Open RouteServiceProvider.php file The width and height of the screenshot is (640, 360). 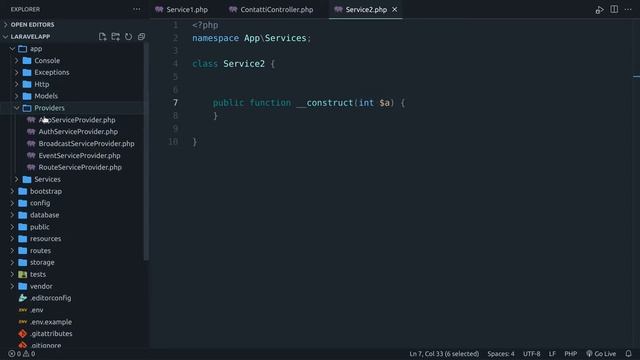click(80, 167)
